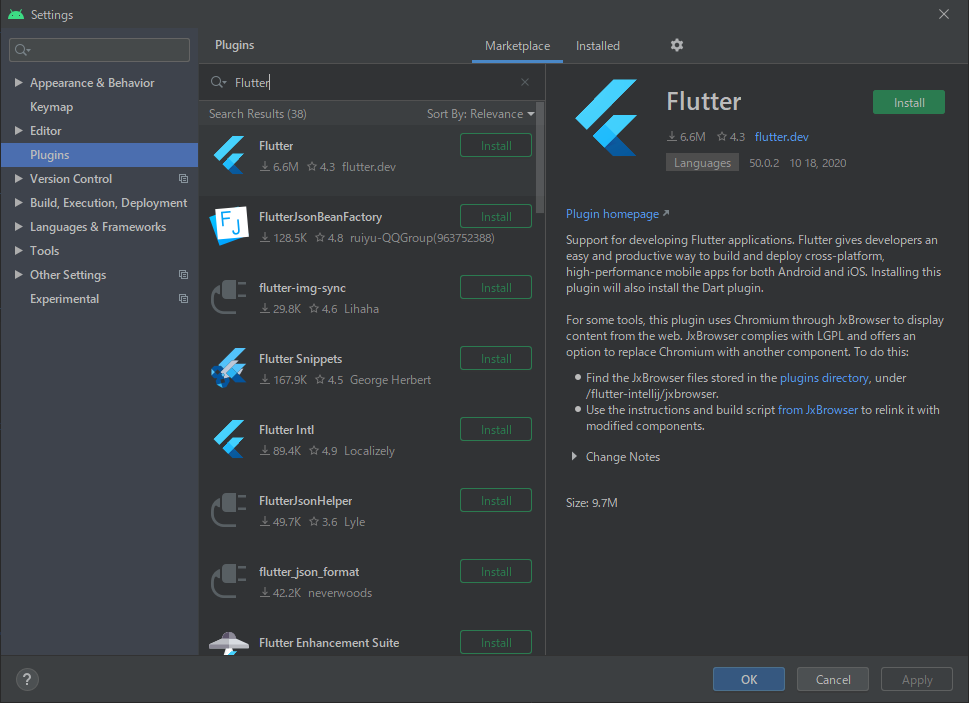Viewport: 969px width, 703px height.
Task: Open the Help question mark button
Action: click(27, 680)
